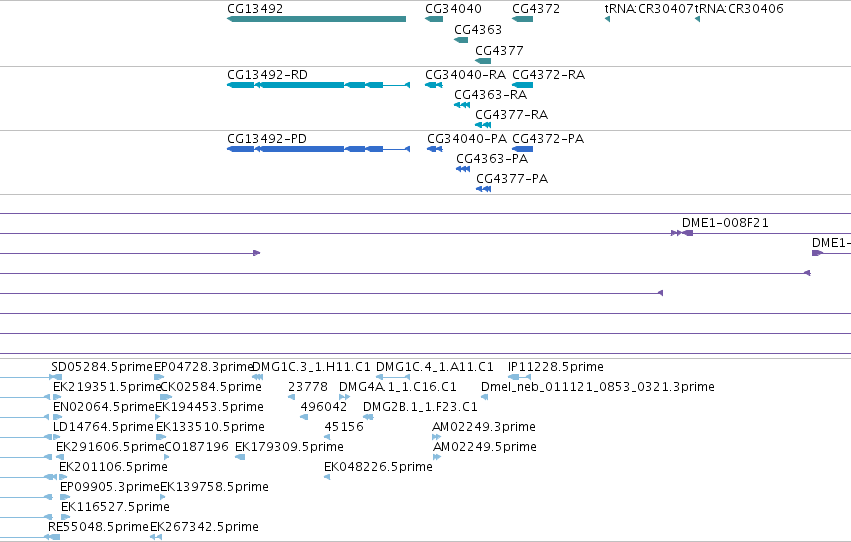Select the DMG4A.1_1.C16.C1 feature label
This screenshot has height=542, width=851.
tap(398, 387)
